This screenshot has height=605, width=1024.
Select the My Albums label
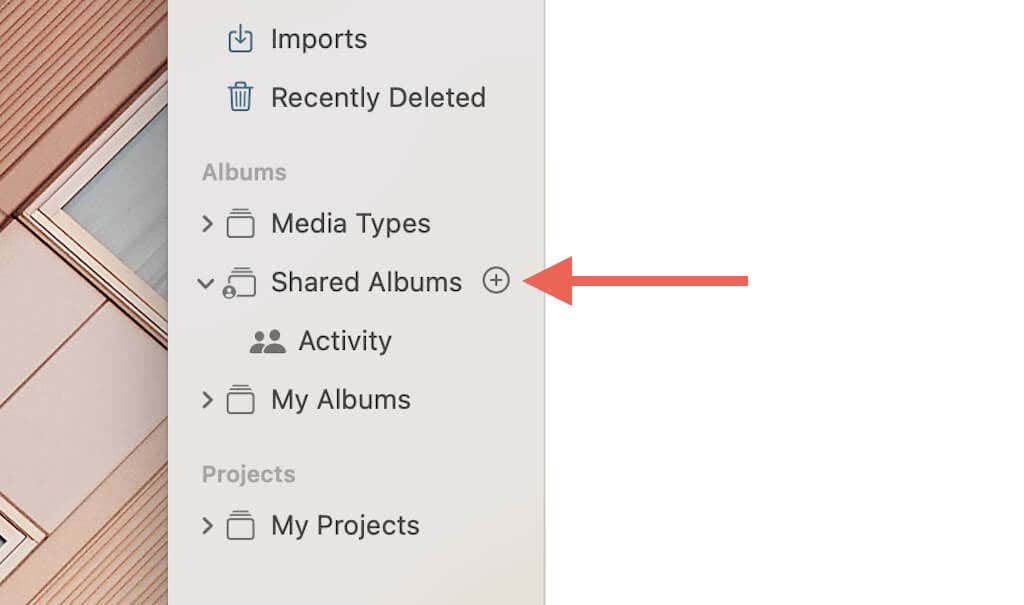(341, 400)
